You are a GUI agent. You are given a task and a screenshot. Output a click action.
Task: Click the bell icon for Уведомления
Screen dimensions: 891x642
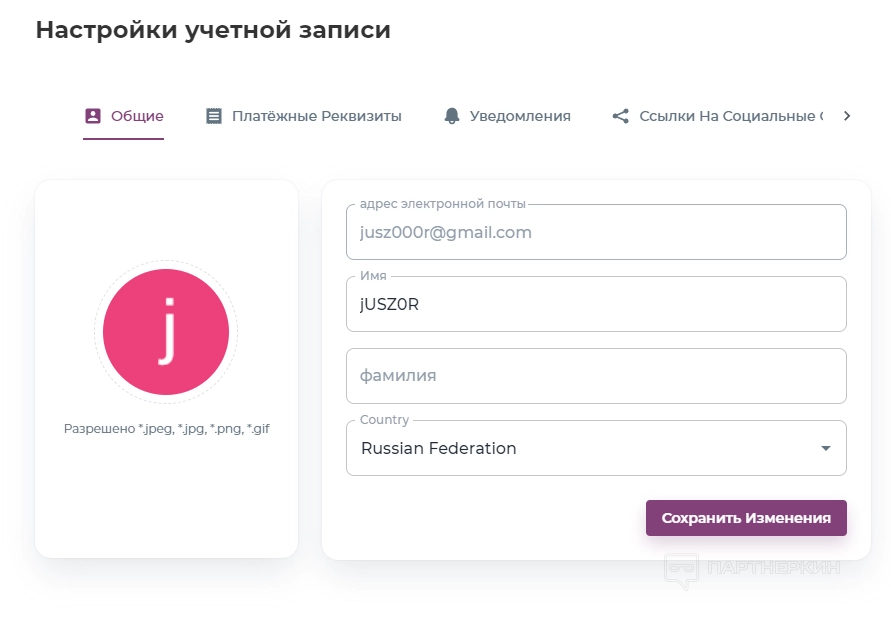[x=451, y=116]
